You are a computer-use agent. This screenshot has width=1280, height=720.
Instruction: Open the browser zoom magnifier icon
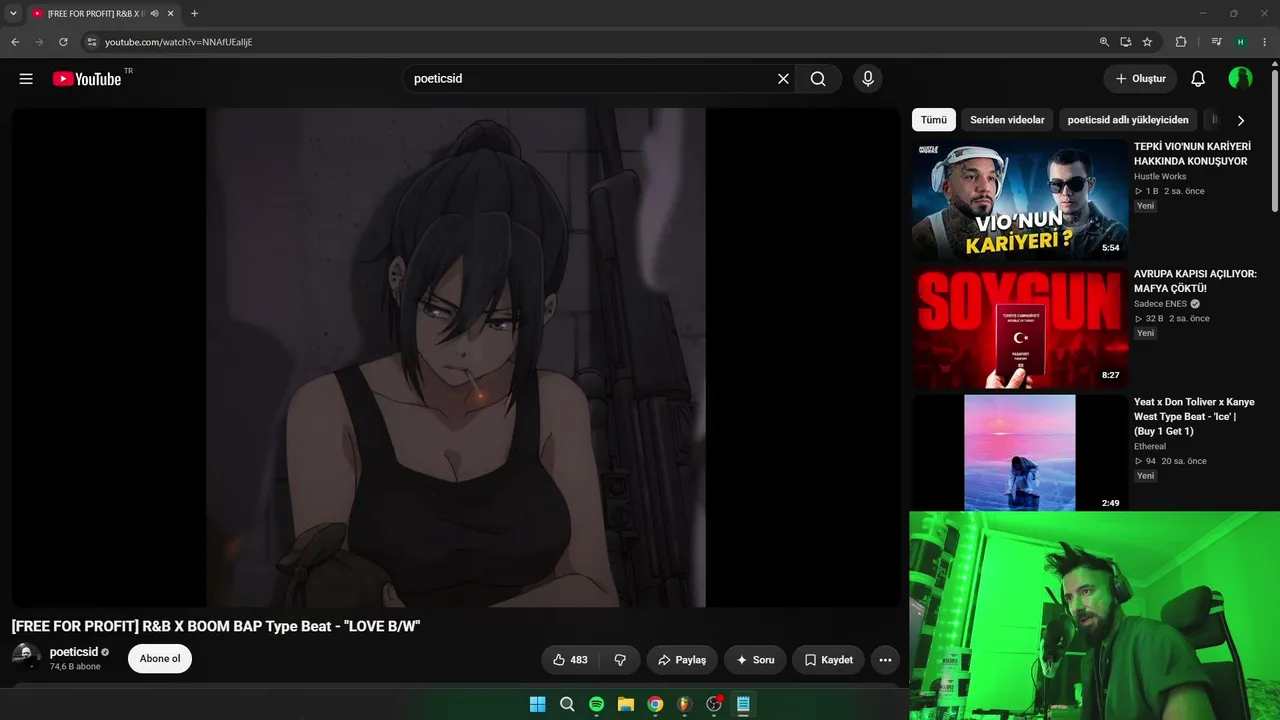[x=1104, y=42]
